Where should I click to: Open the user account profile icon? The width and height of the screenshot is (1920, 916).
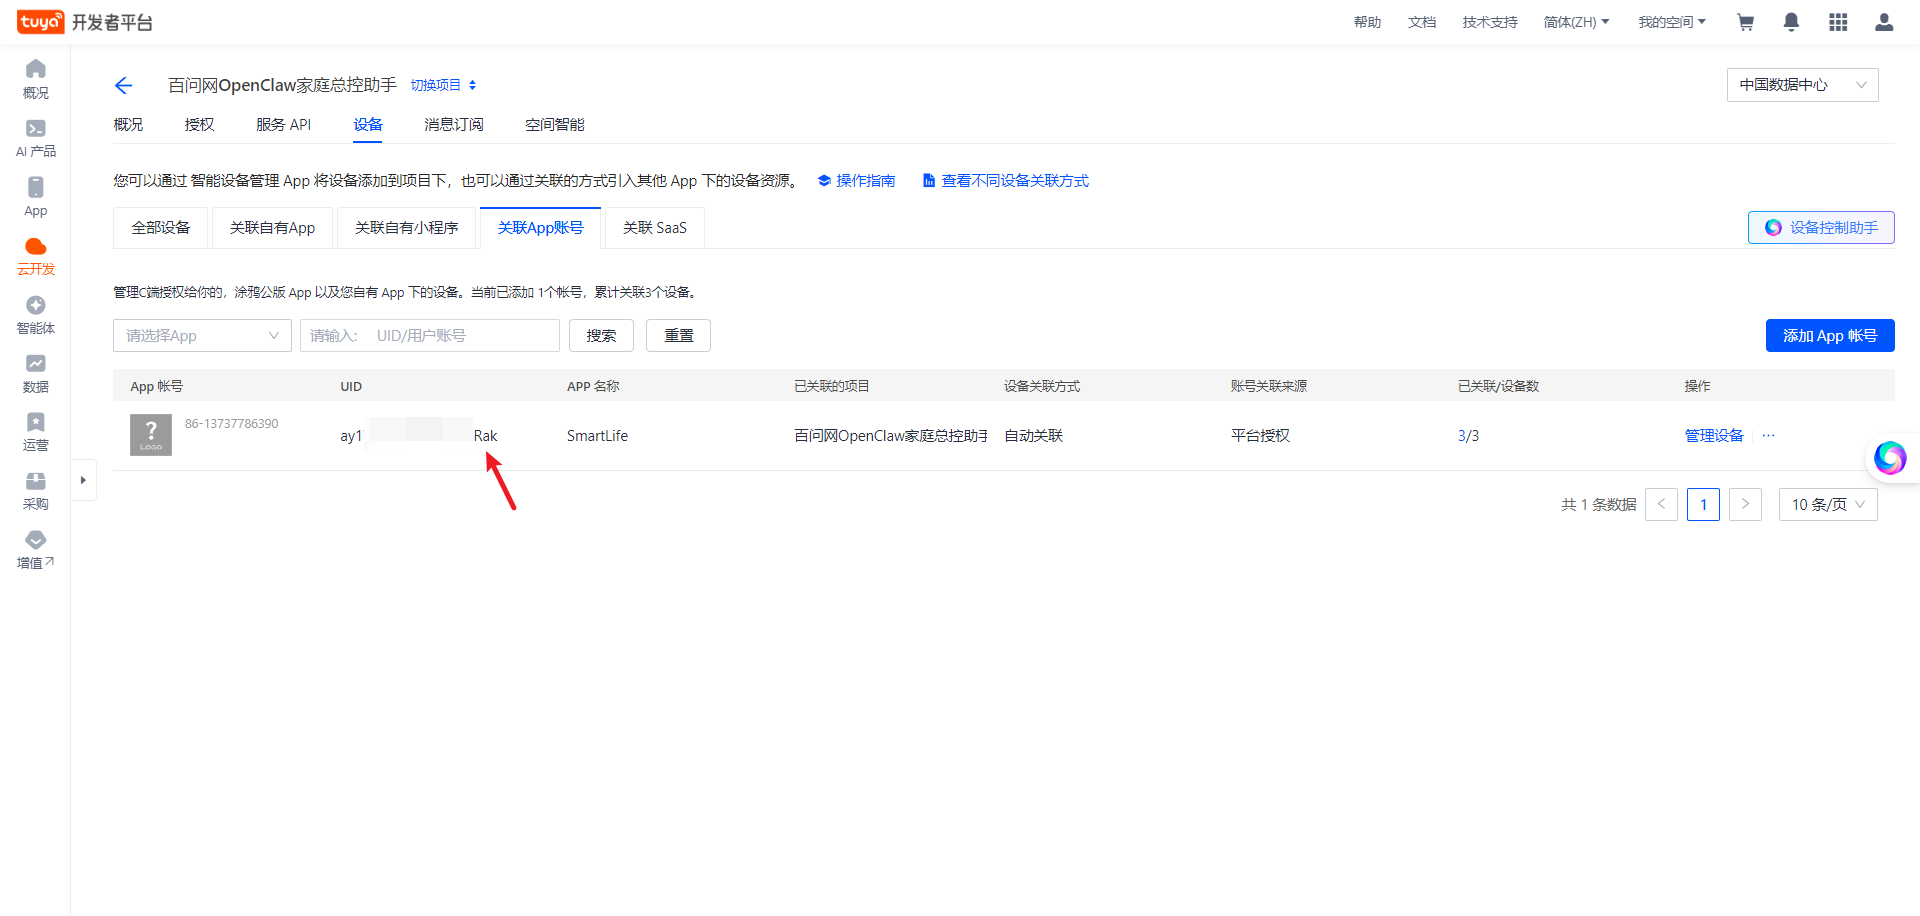[x=1884, y=22]
